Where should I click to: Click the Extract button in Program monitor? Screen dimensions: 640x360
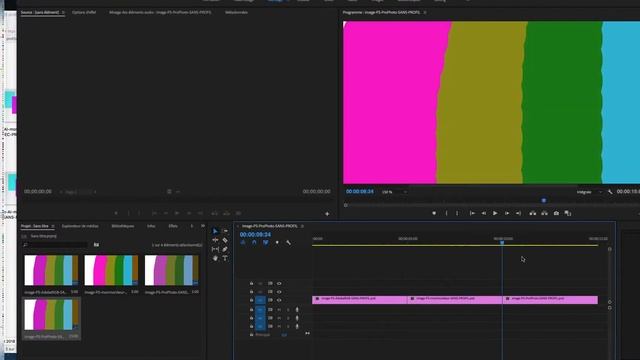pos(544,213)
